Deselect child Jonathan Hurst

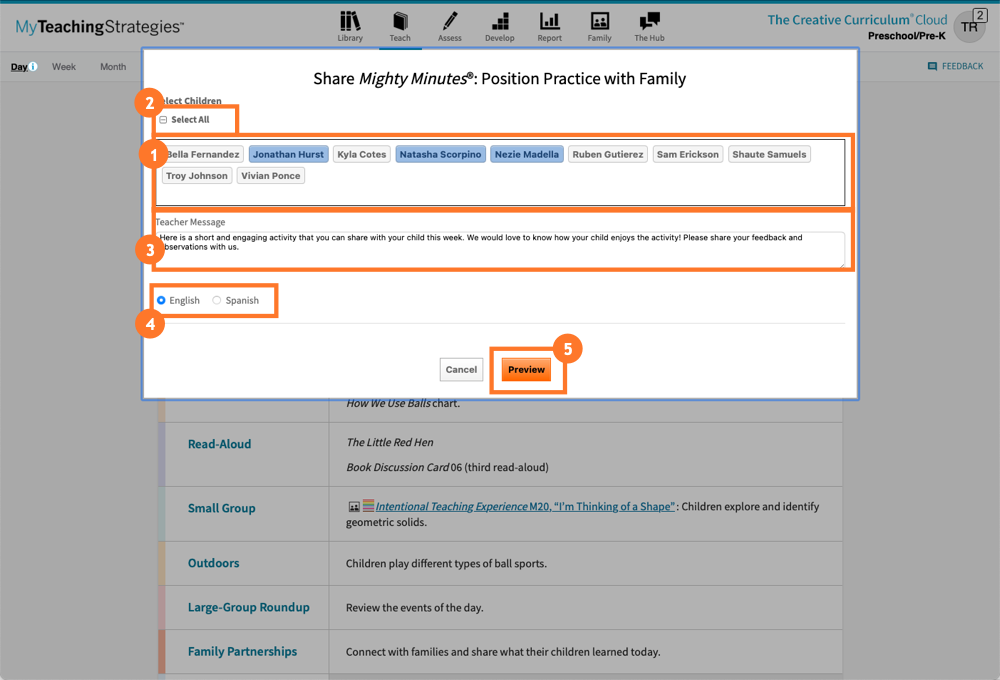click(x=288, y=155)
